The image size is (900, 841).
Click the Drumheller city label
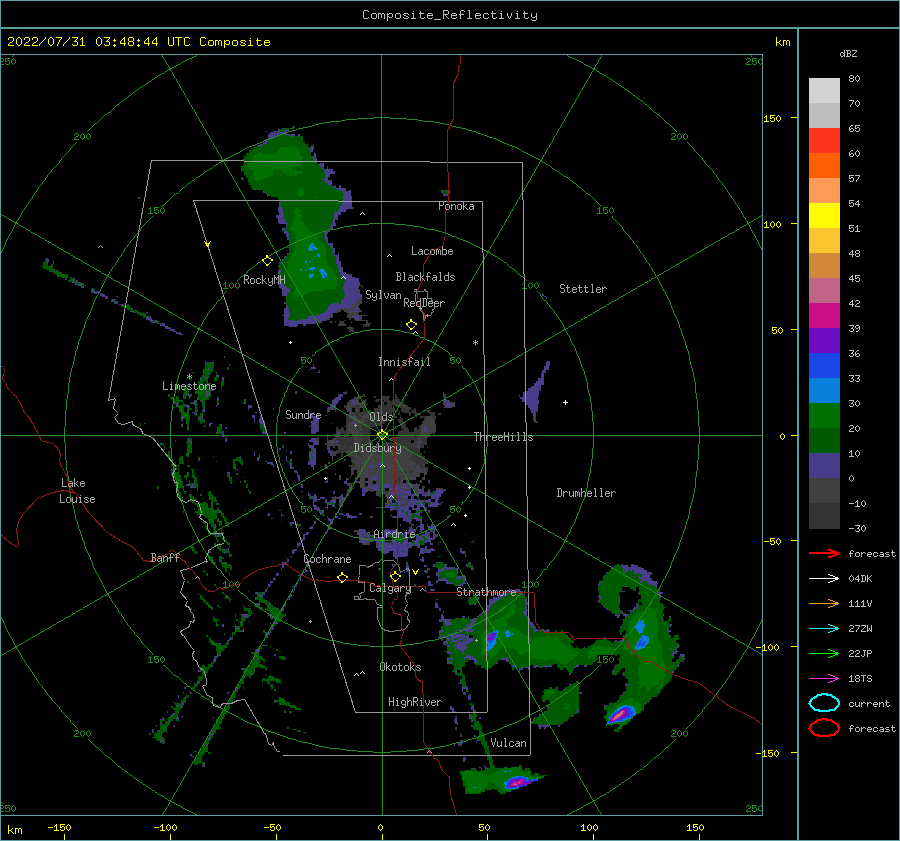586,493
